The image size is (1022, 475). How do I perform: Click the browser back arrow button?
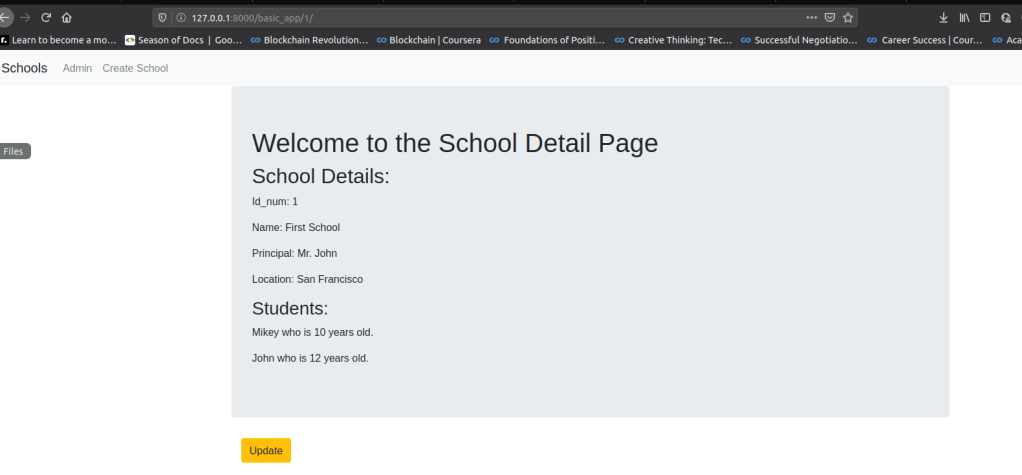[5, 17]
